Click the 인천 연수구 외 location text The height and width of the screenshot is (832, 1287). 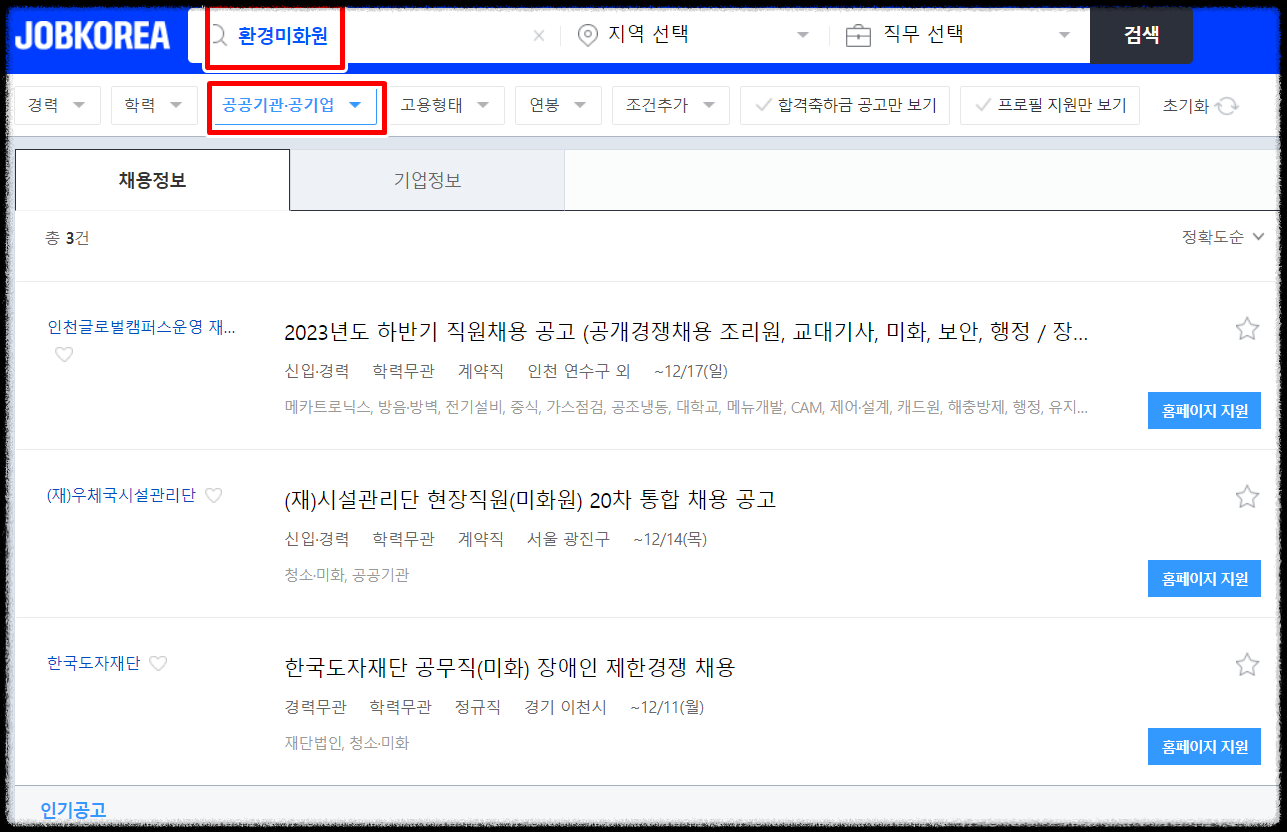(x=579, y=371)
